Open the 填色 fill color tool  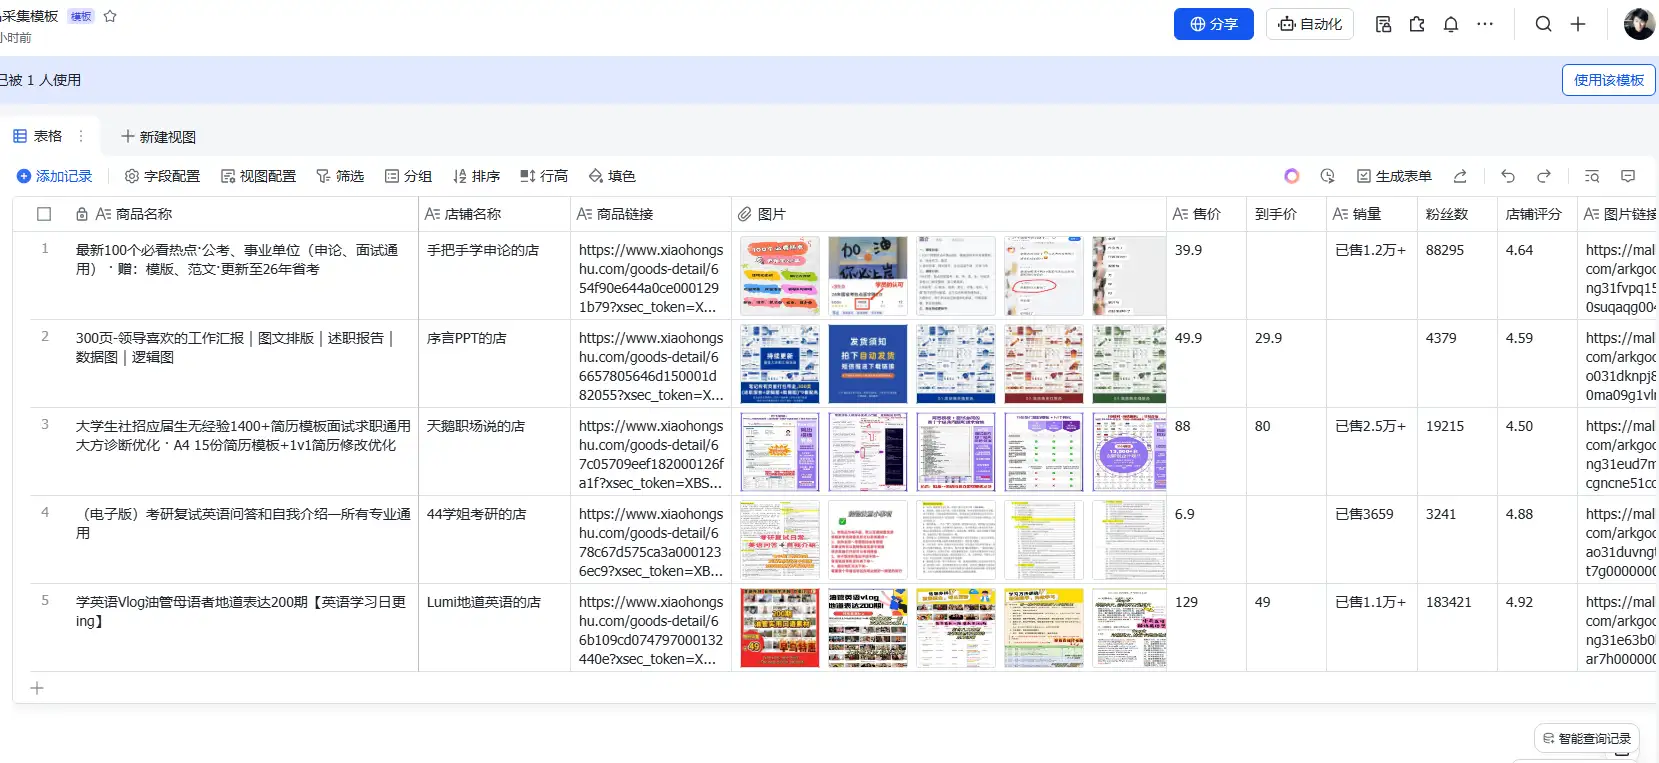tap(612, 176)
